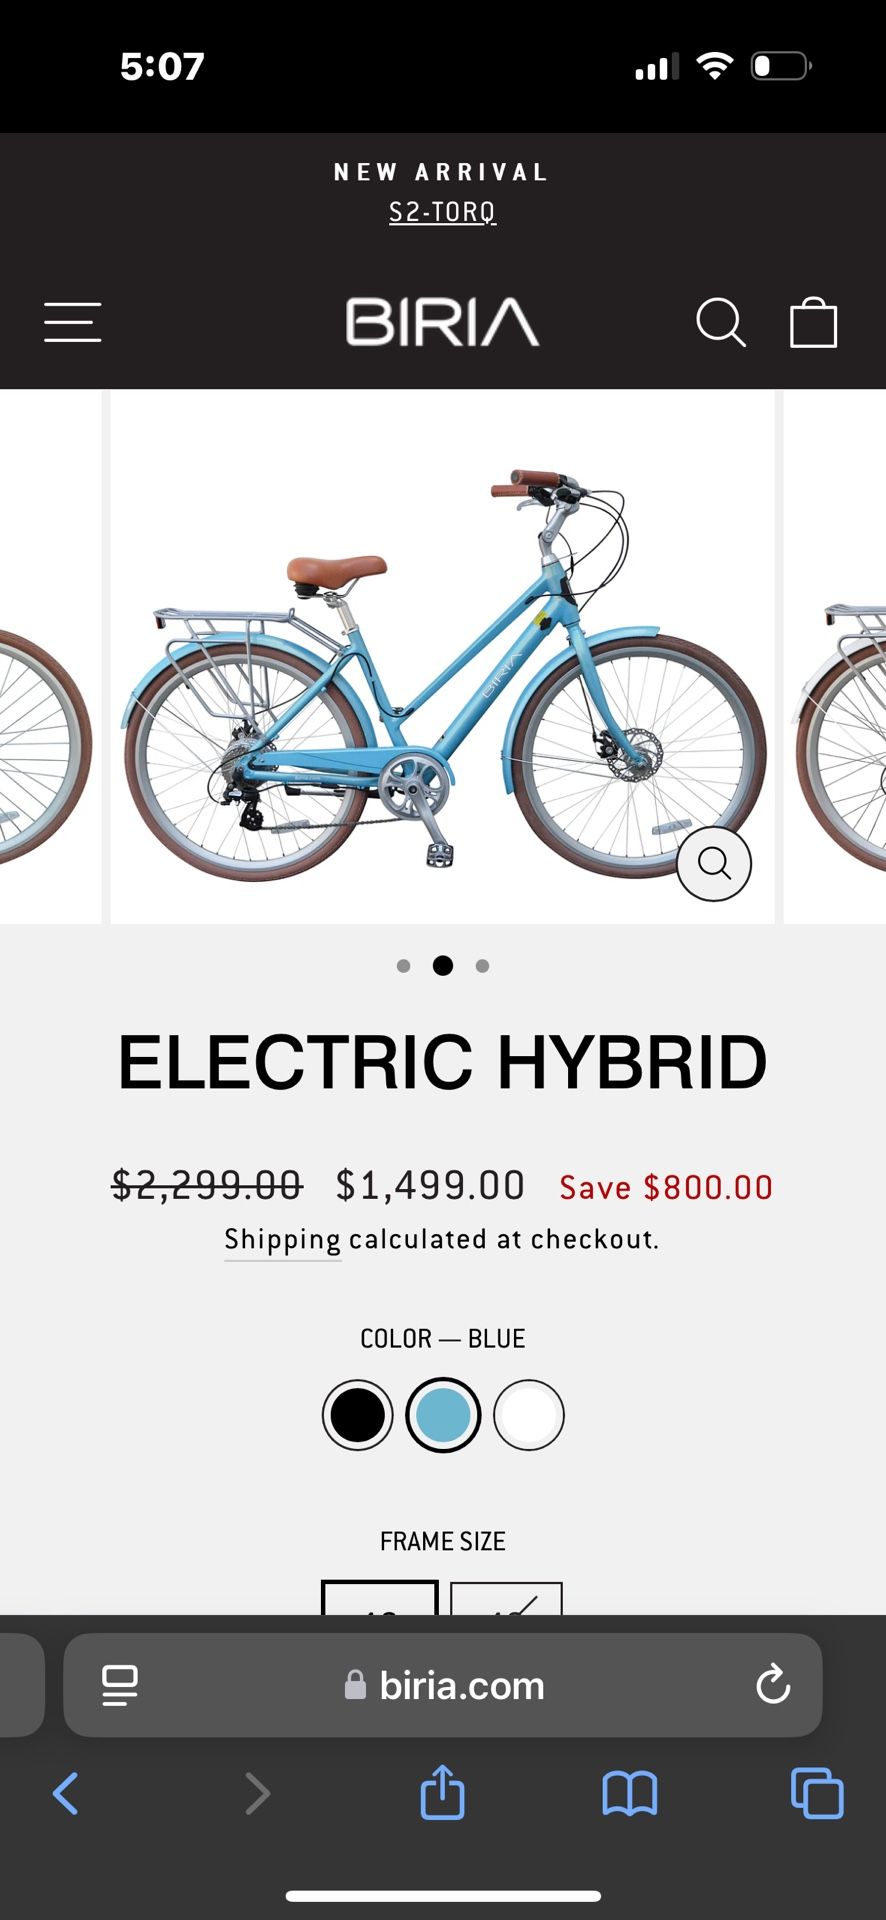This screenshot has height=1920, width=886.
Task: Click the image zoom magnifier on the bike photo
Action: (714, 864)
